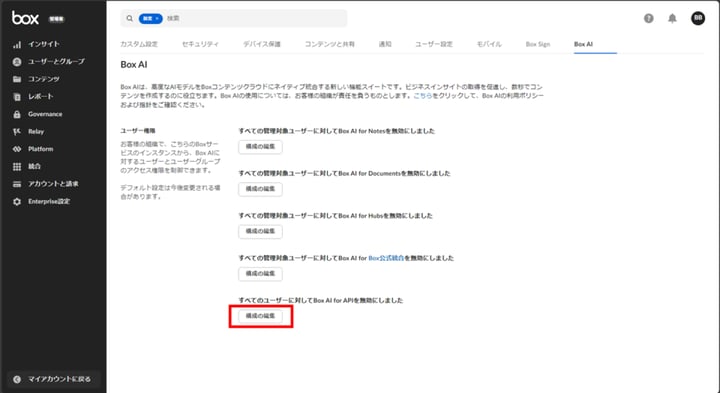
Task: Click the search magnifier icon
Action: [129, 18]
